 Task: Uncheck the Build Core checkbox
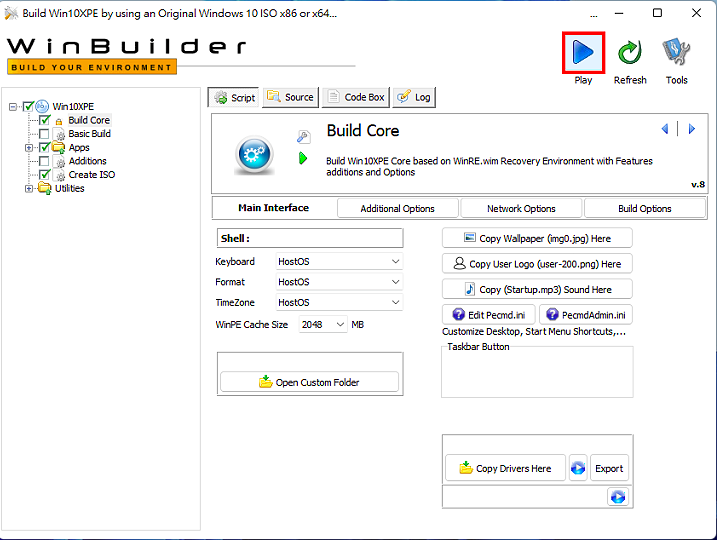pos(44,120)
